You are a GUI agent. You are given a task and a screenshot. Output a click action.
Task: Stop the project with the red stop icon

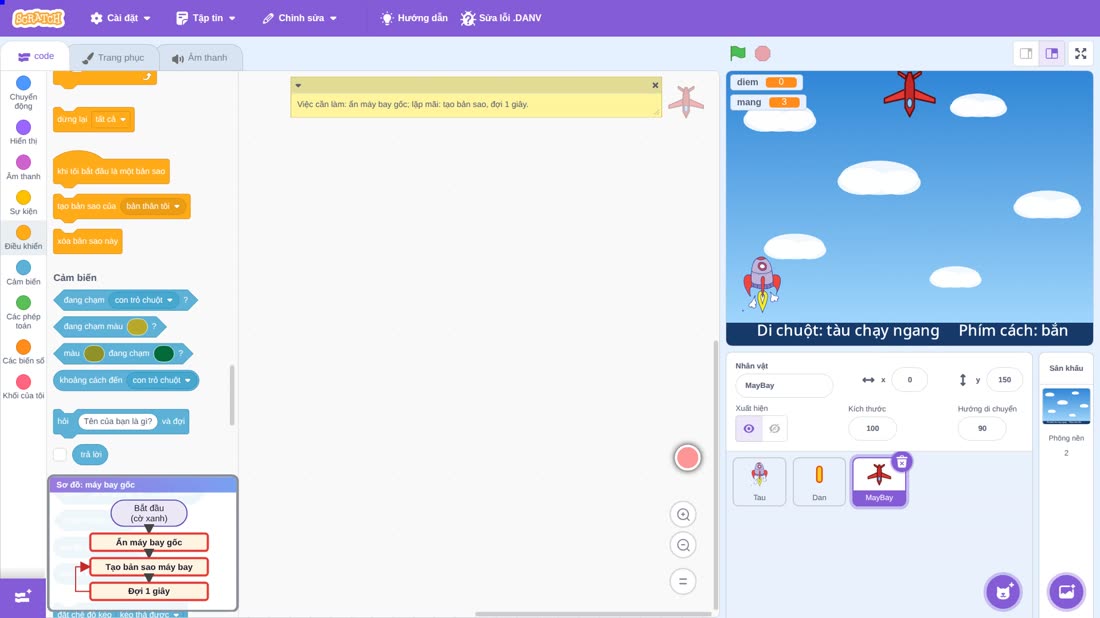click(x=763, y=53)
